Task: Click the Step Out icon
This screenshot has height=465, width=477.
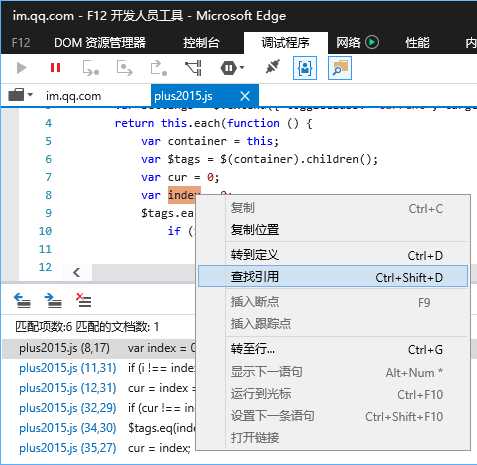Action: 158,68
